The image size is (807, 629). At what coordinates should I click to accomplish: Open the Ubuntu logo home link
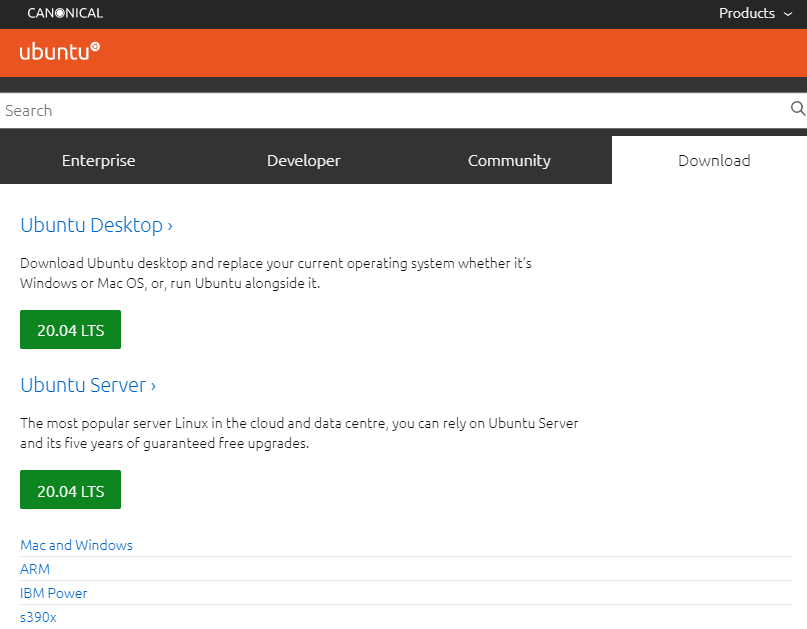point(60,51)
